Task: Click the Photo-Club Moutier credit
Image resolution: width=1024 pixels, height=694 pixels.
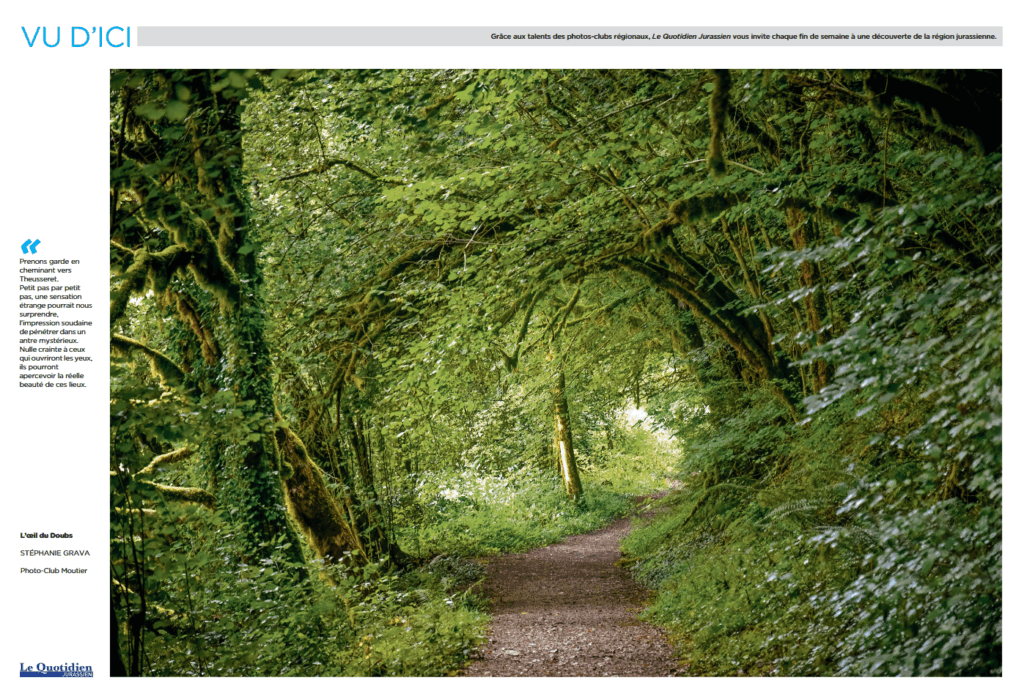Action: [53, 570]
